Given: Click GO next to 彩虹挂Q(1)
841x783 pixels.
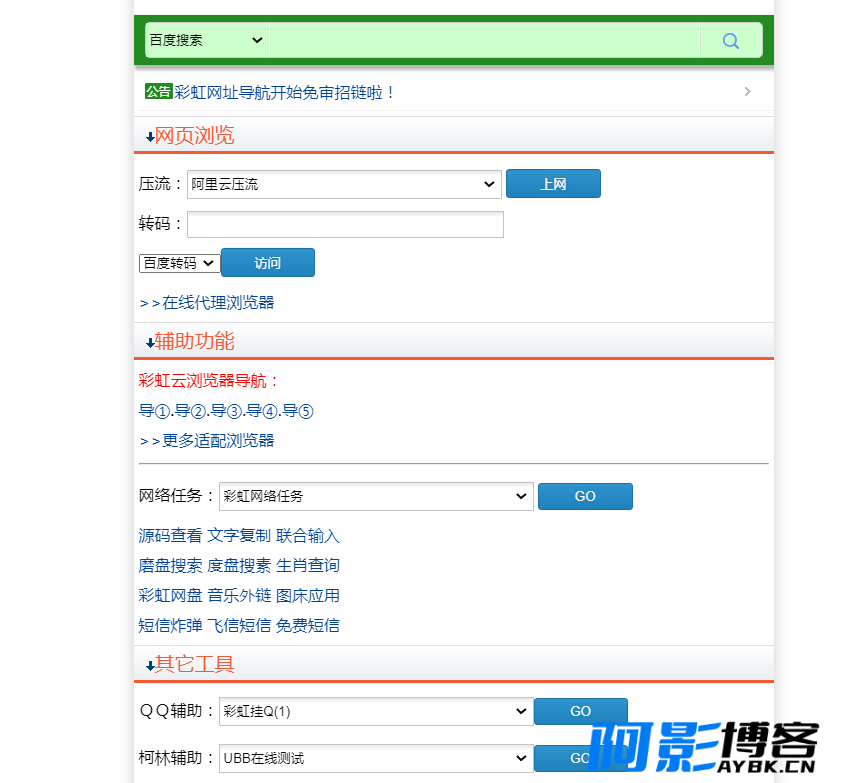Looking at the screenshot, I should [580, 711].
